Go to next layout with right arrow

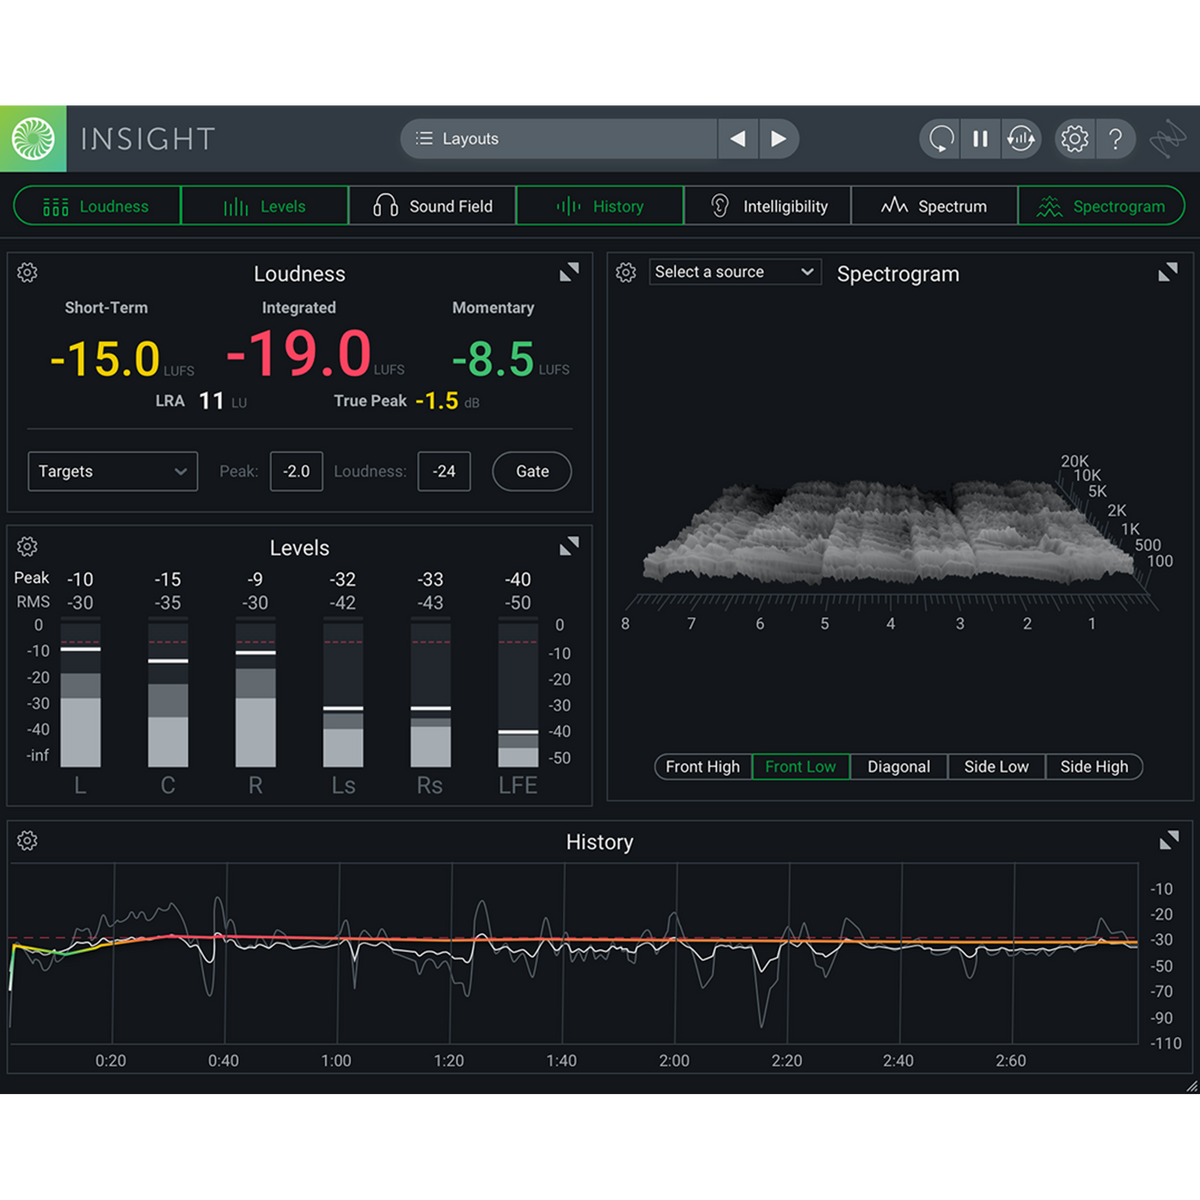(778, 139)
